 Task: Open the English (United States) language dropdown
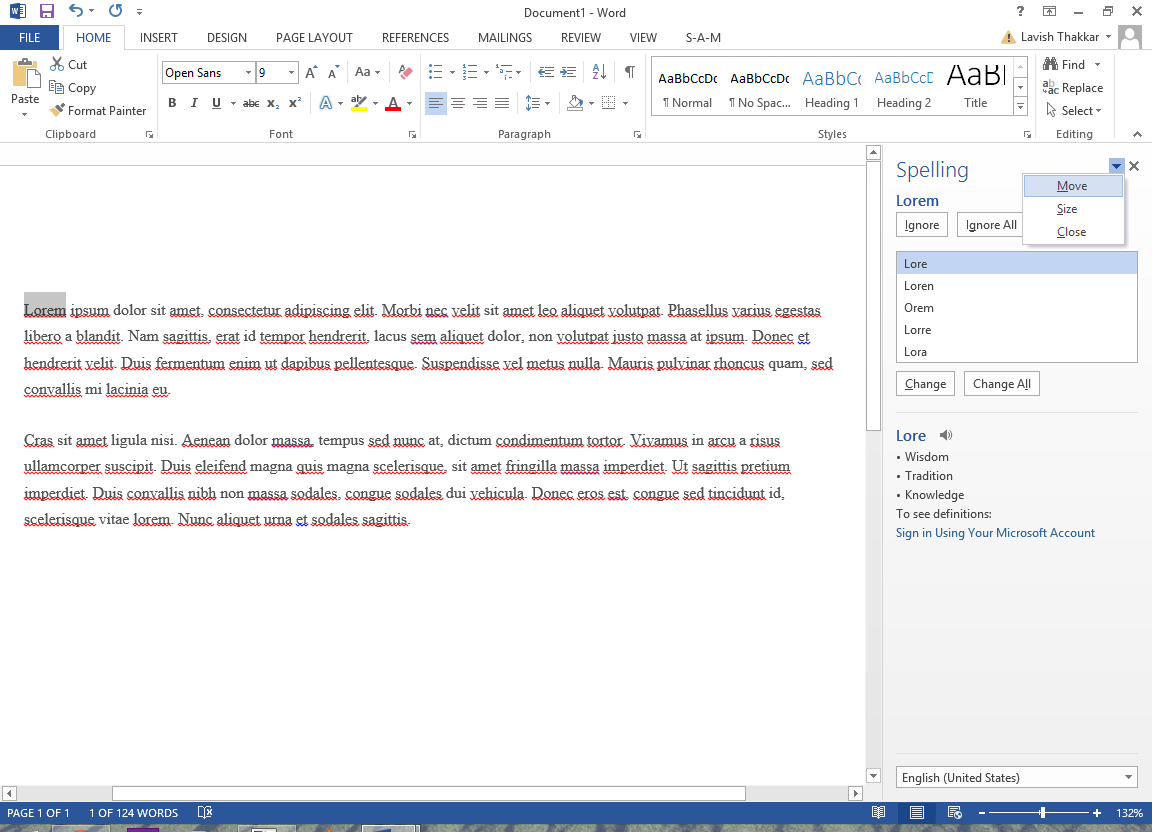(x=1017, y=778)
